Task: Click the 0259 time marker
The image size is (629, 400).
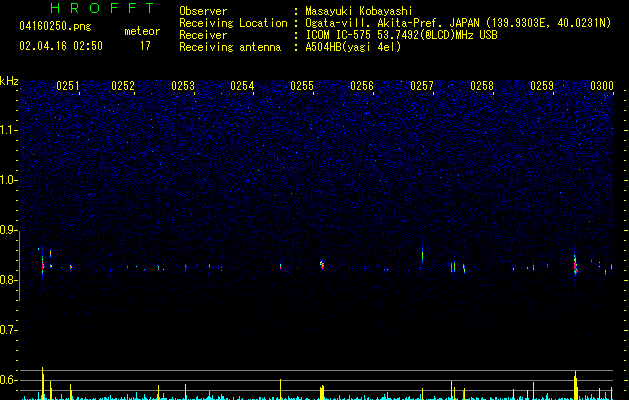Action: point(542,86)
